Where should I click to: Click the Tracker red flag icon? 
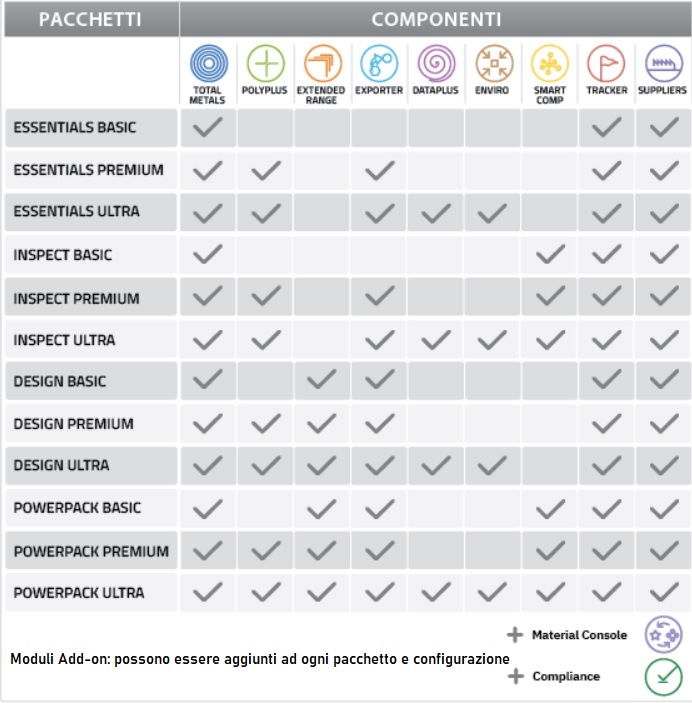pyautogui.click(x=606, y=63)
